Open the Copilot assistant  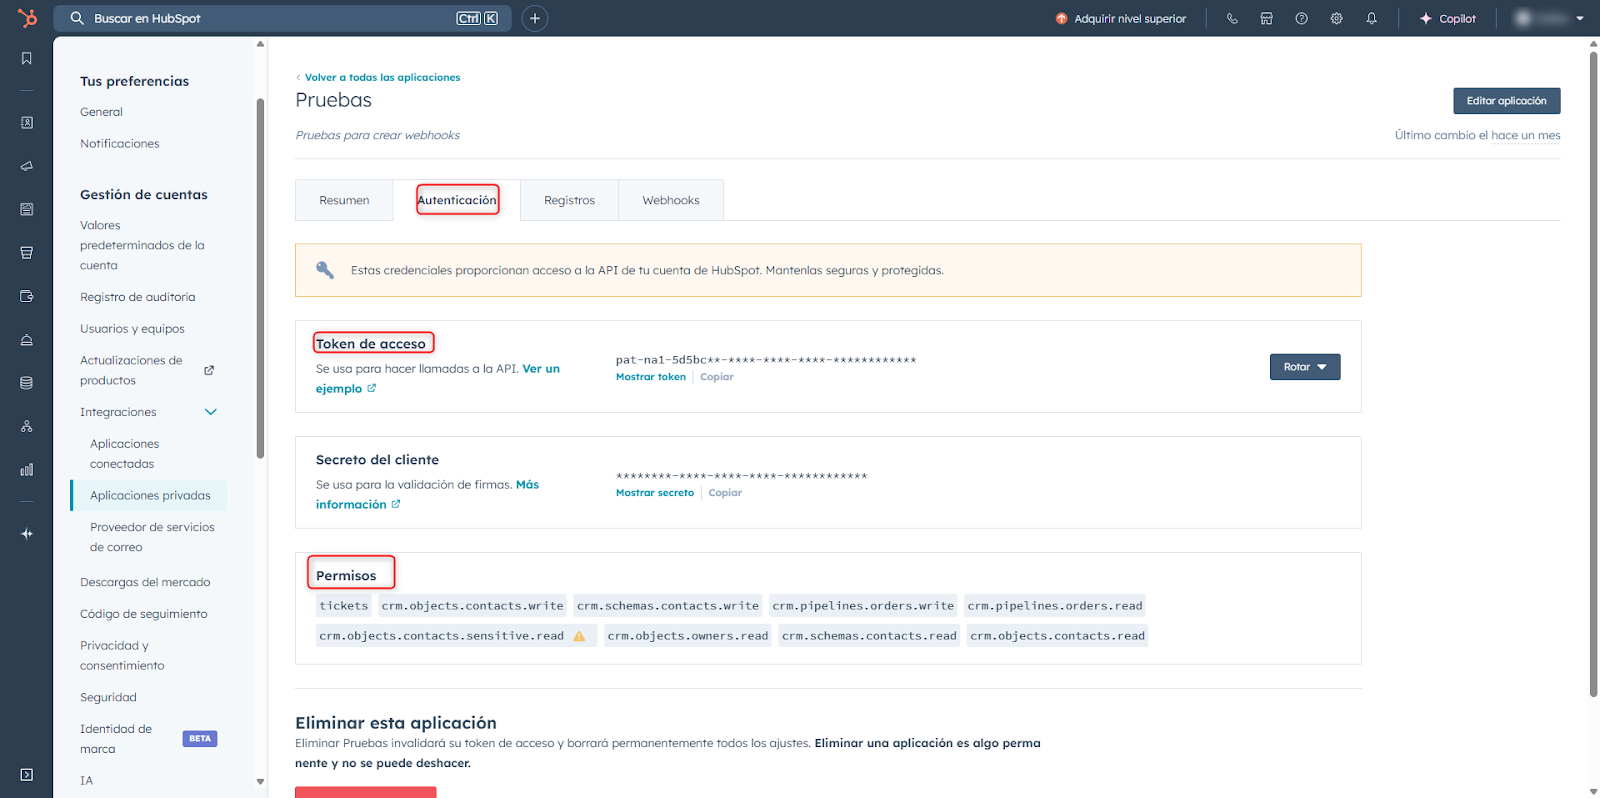click(1447, 18)
